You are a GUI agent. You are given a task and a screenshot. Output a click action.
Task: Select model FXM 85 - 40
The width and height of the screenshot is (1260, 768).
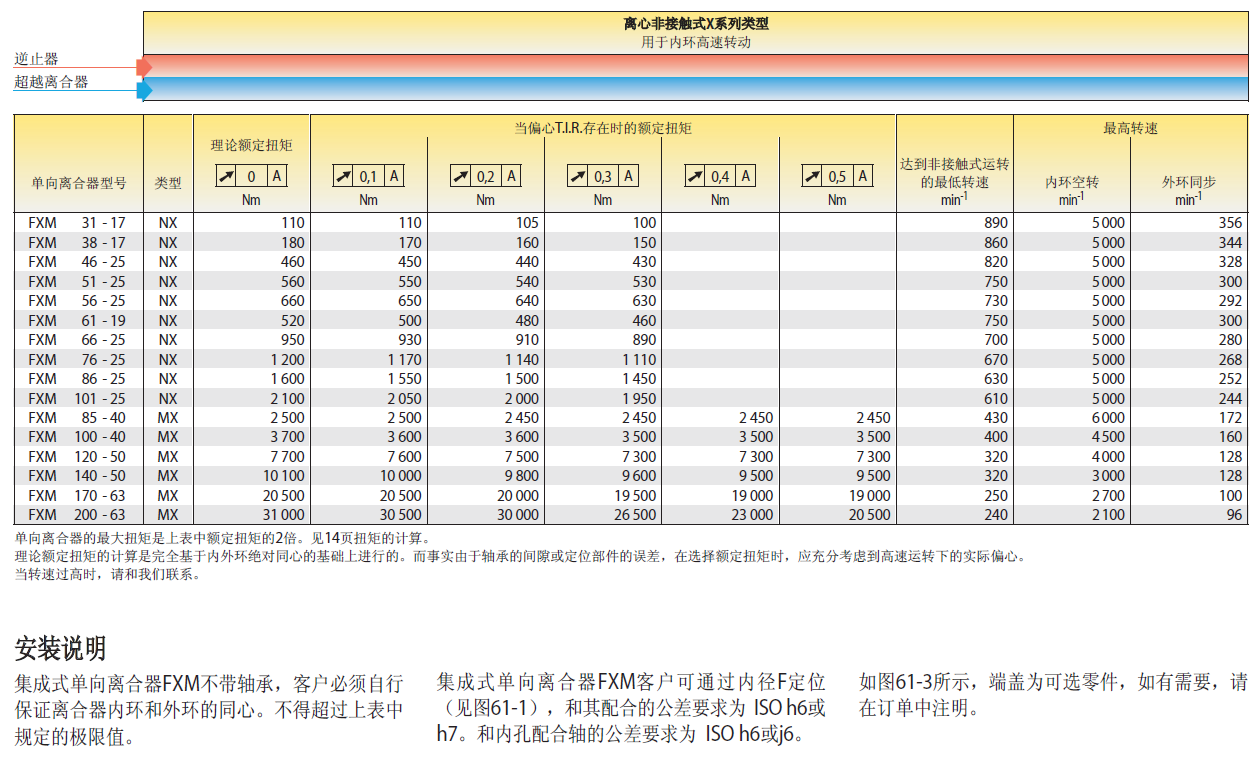point(77,418)
